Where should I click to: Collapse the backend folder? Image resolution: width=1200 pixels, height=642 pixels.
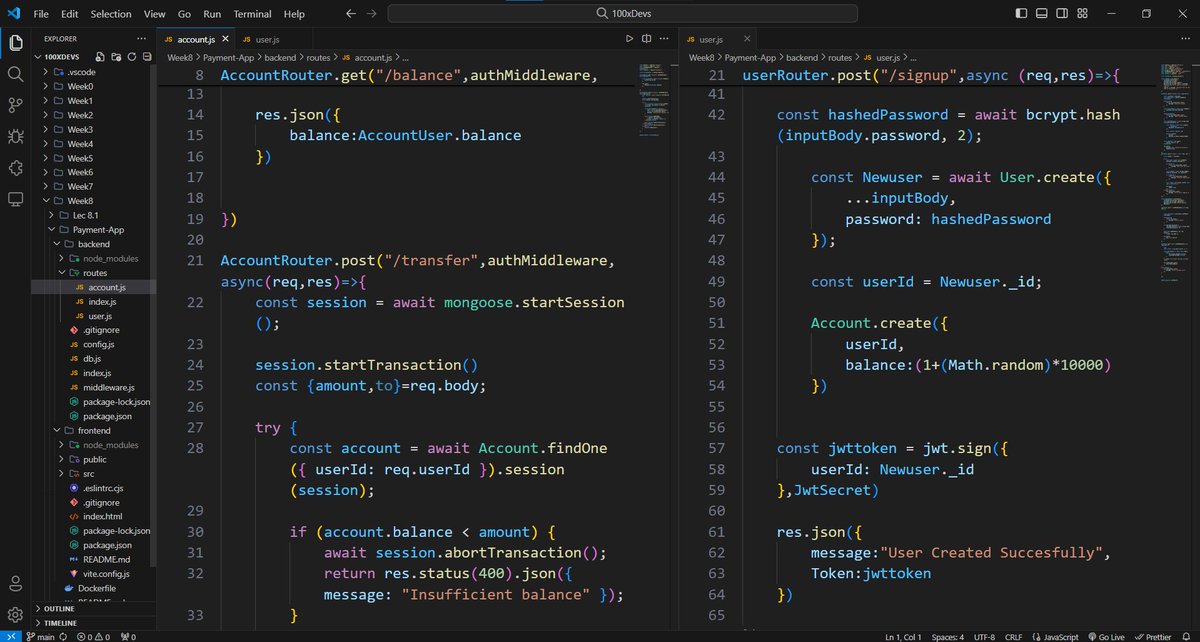pyautogui.click(x=94, y=244)
